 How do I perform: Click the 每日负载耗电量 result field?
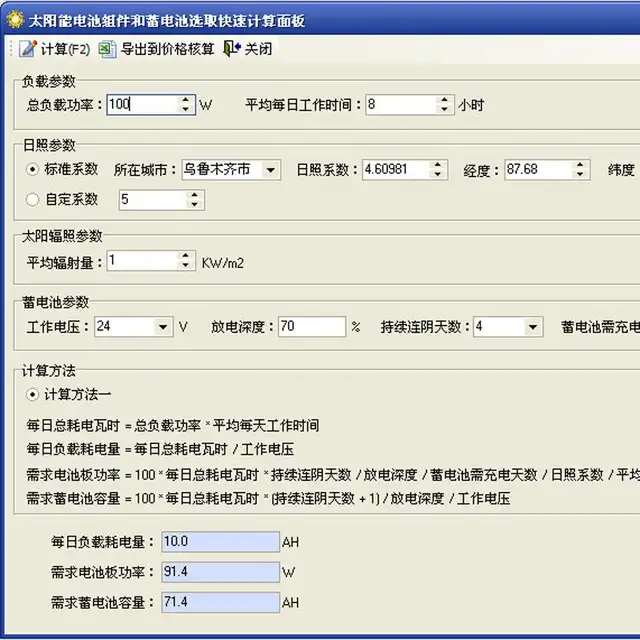220,542
